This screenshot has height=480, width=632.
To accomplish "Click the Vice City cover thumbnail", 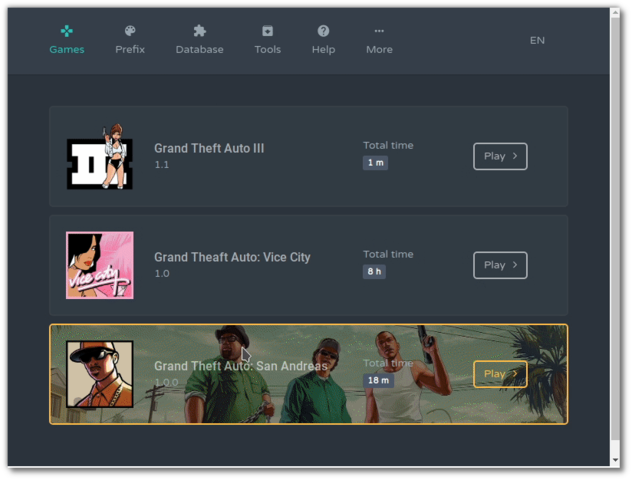I will (x=100, y=265).
